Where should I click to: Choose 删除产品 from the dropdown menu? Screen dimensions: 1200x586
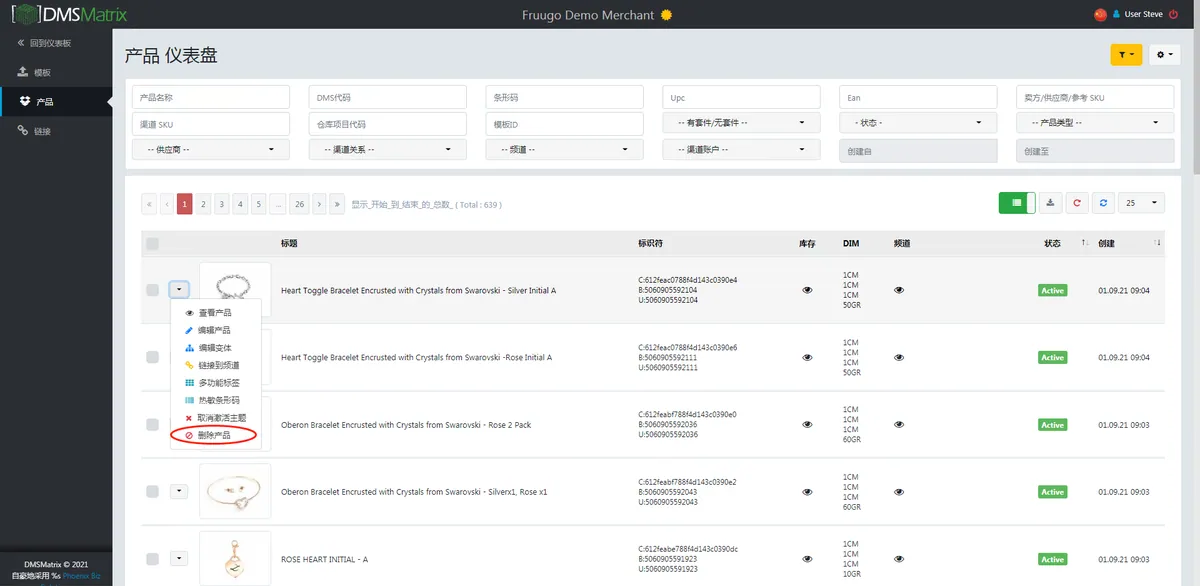pos(215,435)
